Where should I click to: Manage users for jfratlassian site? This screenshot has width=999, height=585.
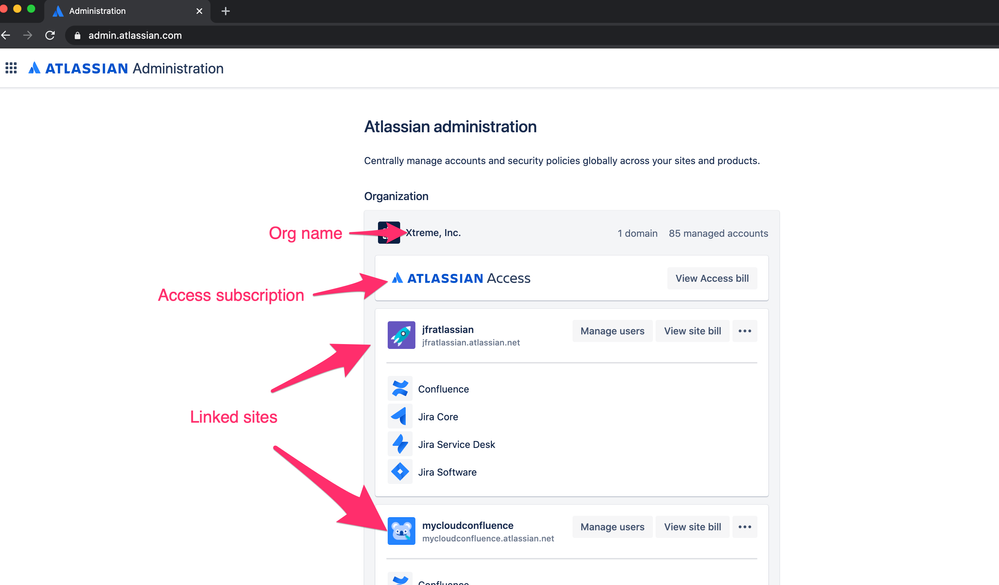click(612, 331)
